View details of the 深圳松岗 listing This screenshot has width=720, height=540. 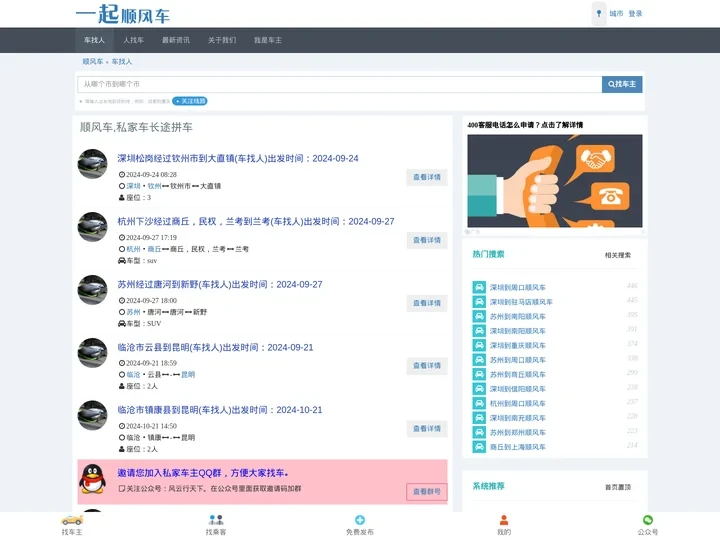point(427,177)
